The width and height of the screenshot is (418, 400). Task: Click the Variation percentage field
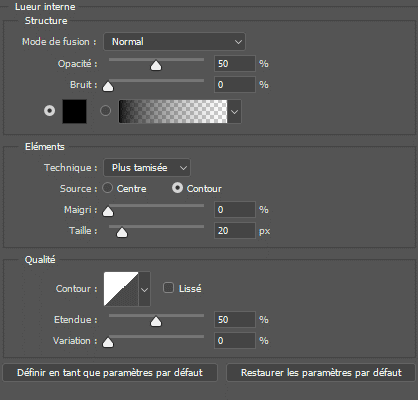235,341
